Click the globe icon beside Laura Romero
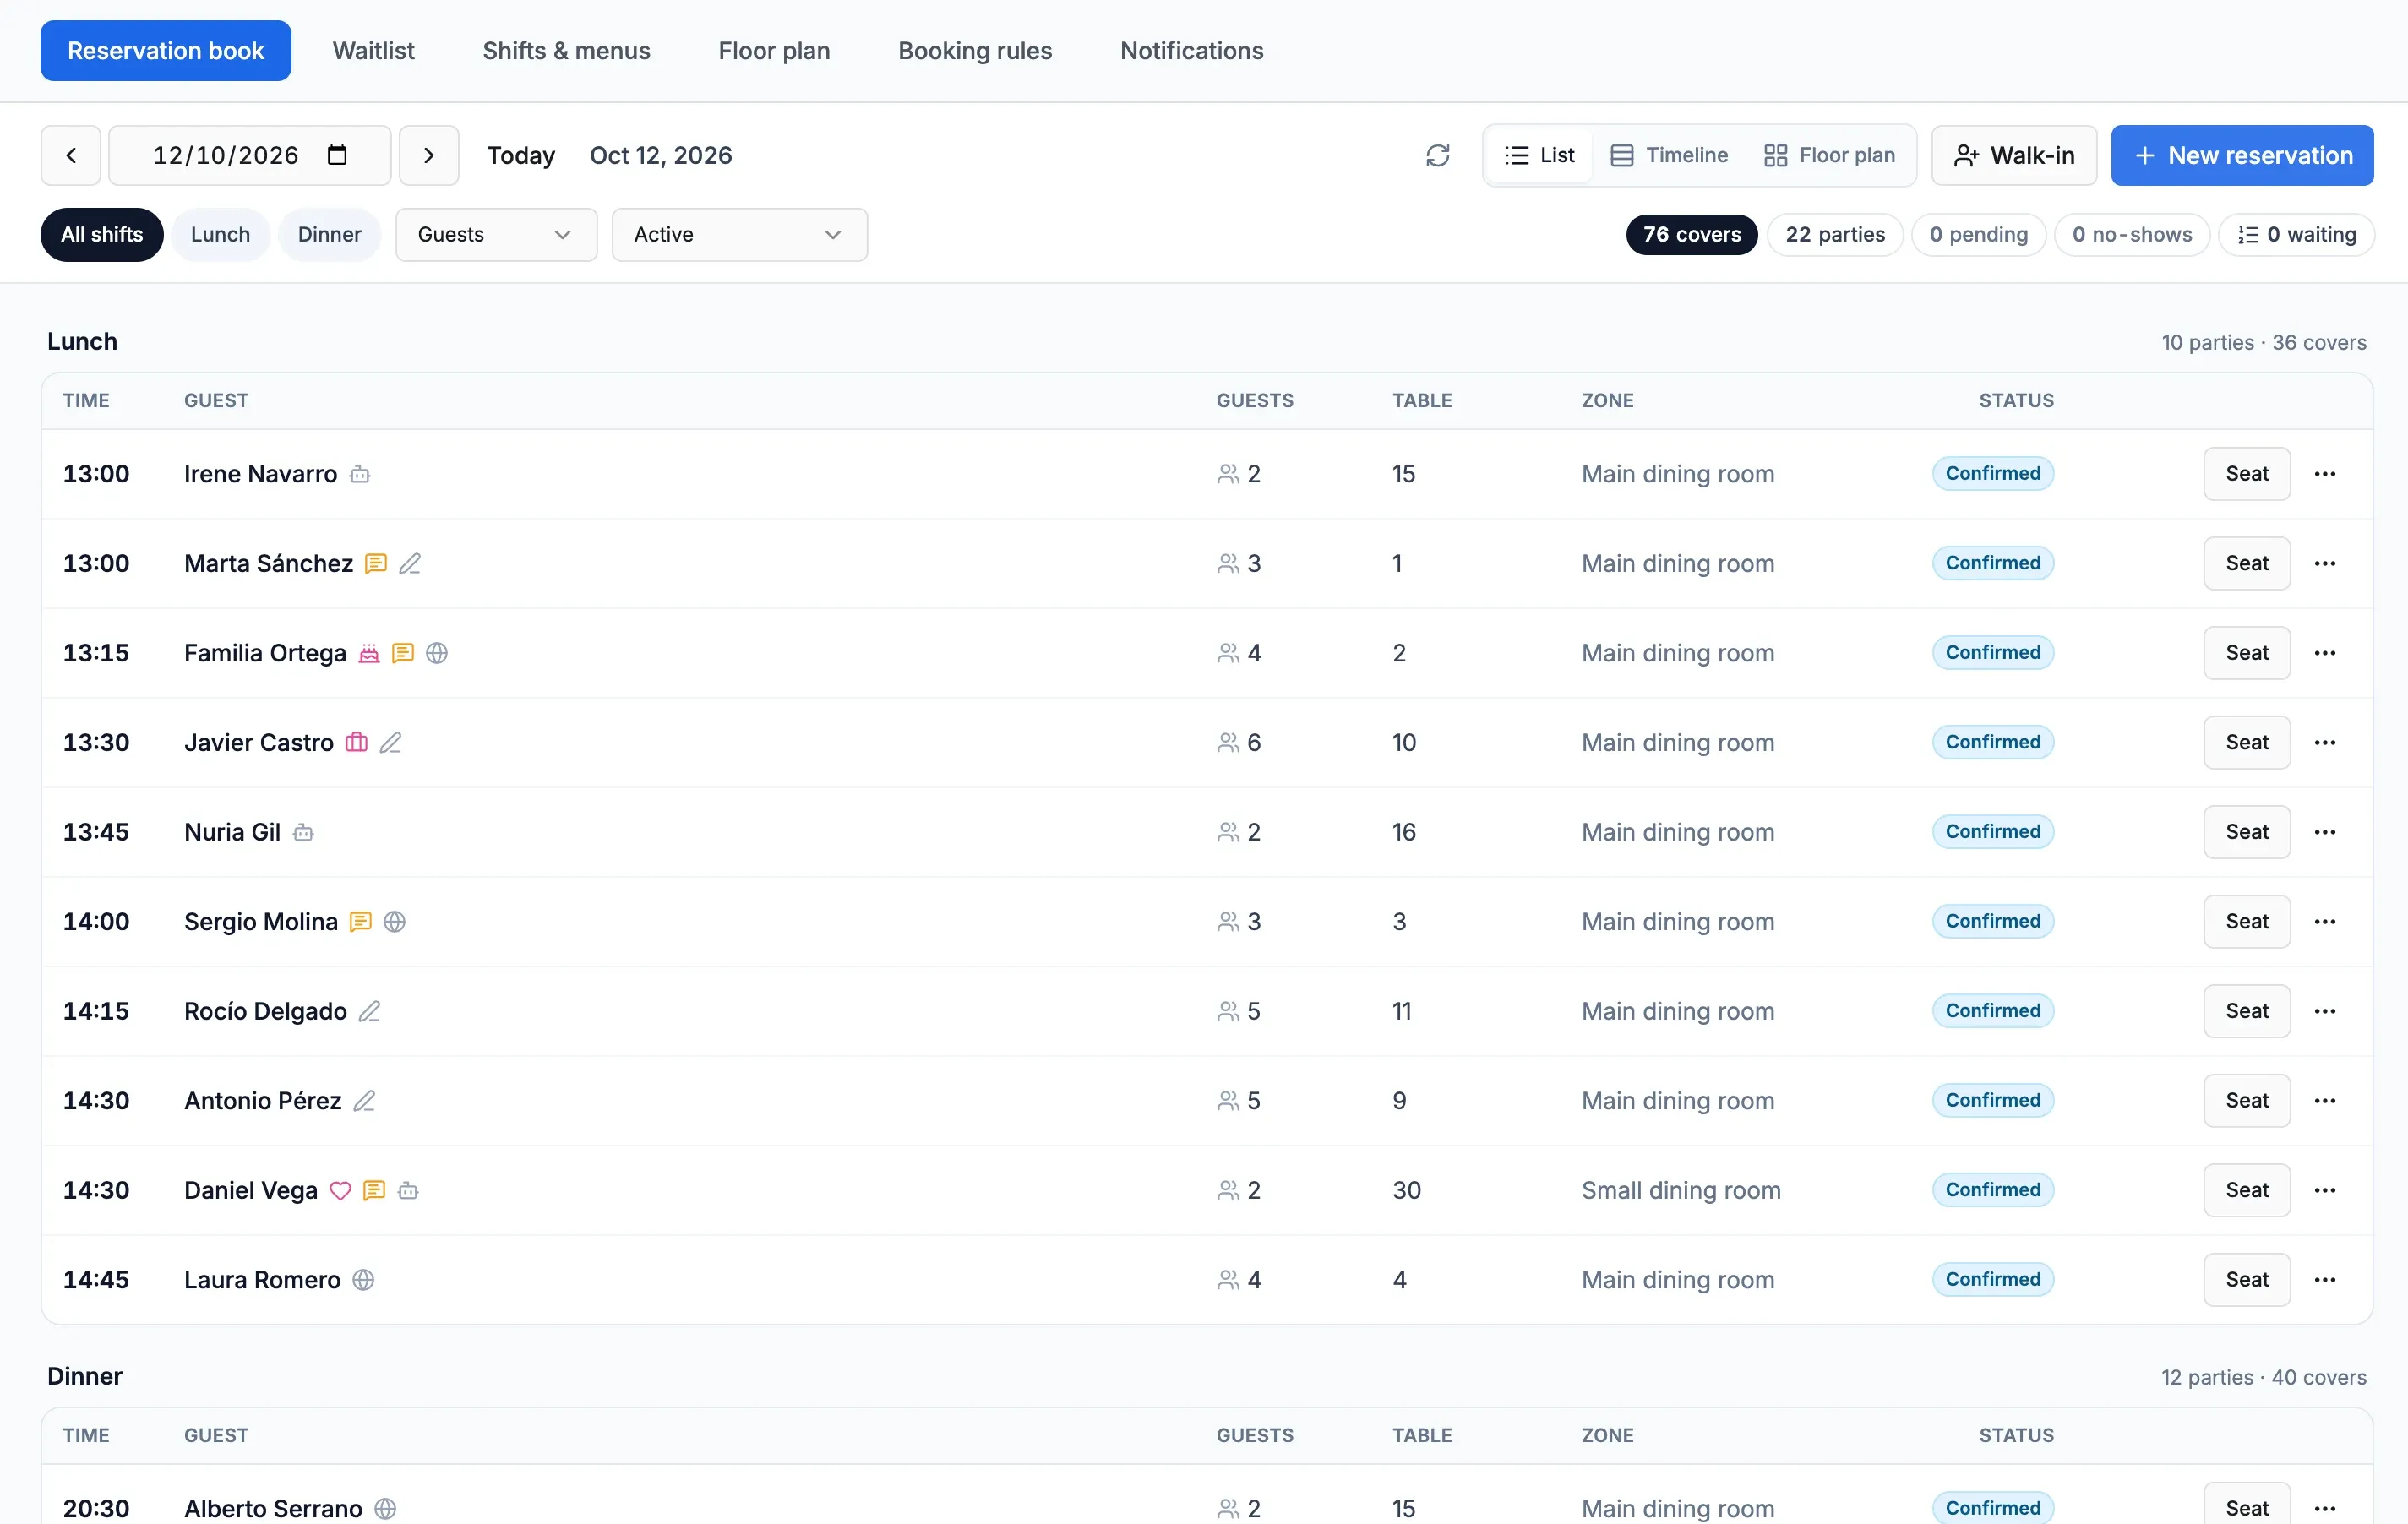2408x1524 pixels. coord(364,1280)
